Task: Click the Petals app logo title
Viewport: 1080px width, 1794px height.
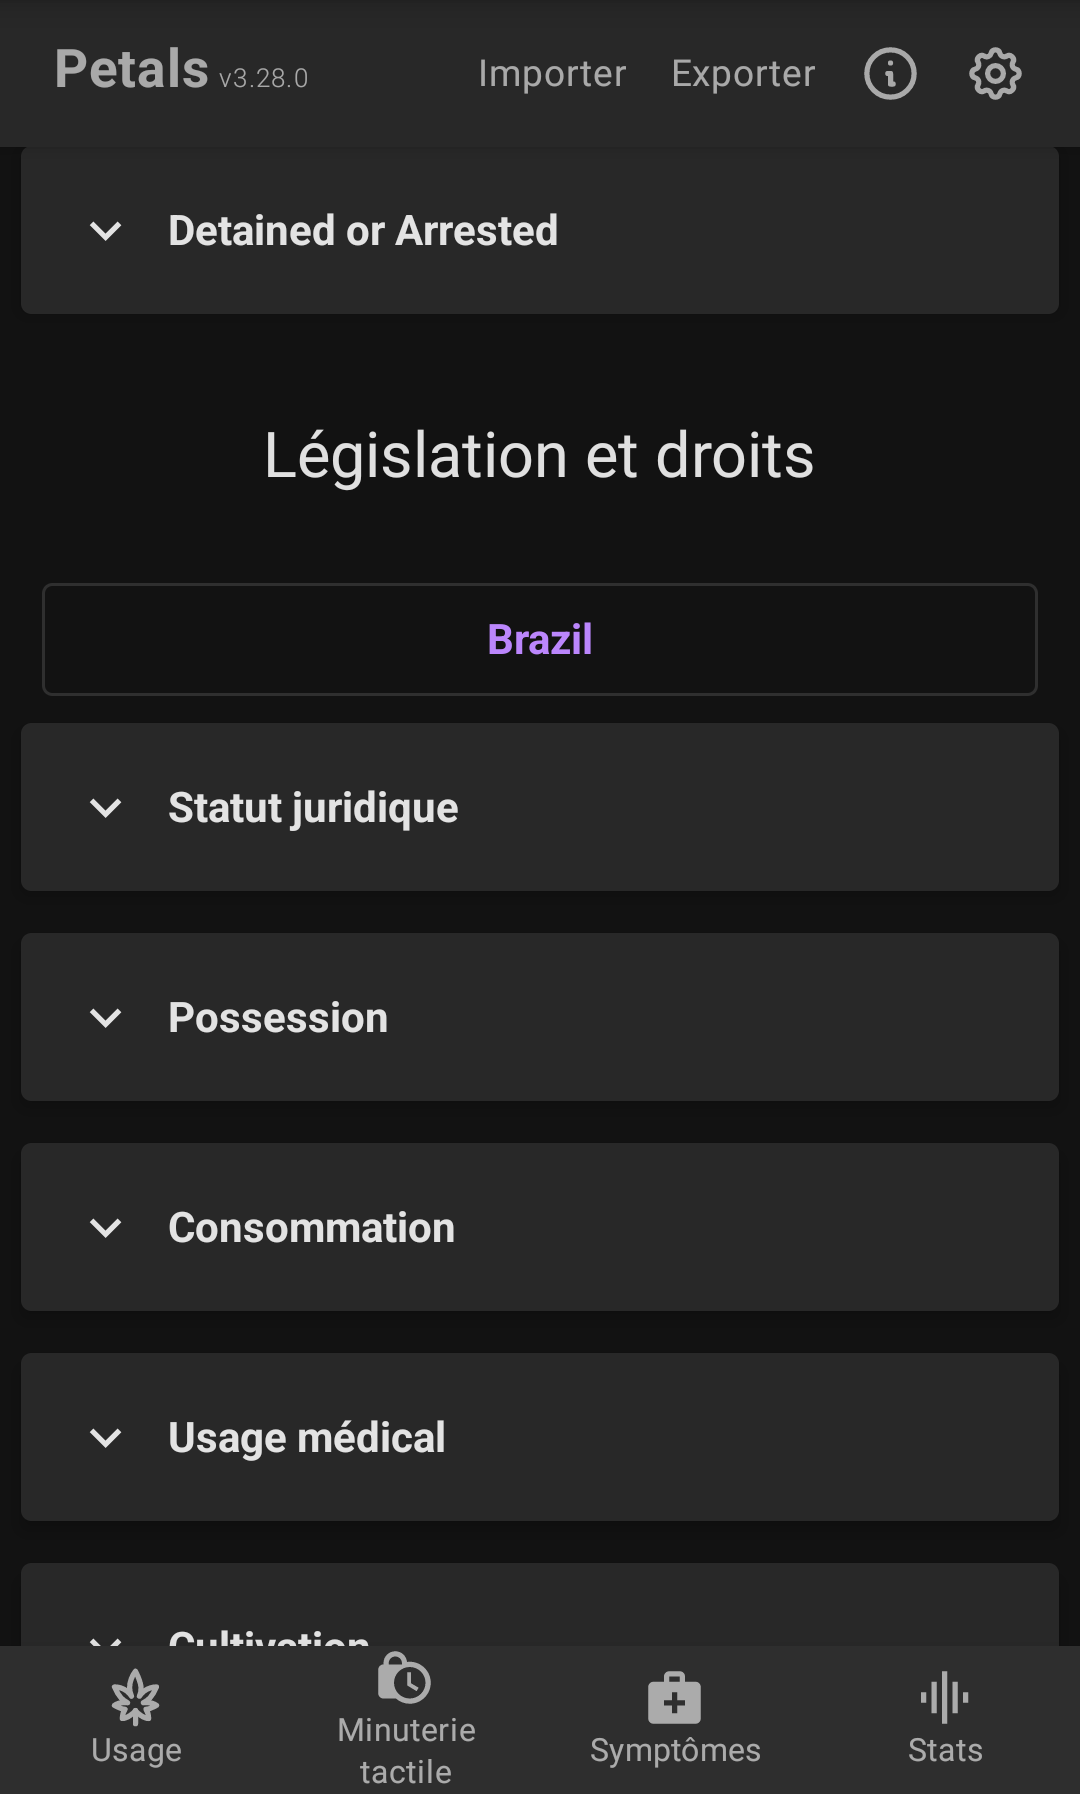Action: click(x=132, y=70)
